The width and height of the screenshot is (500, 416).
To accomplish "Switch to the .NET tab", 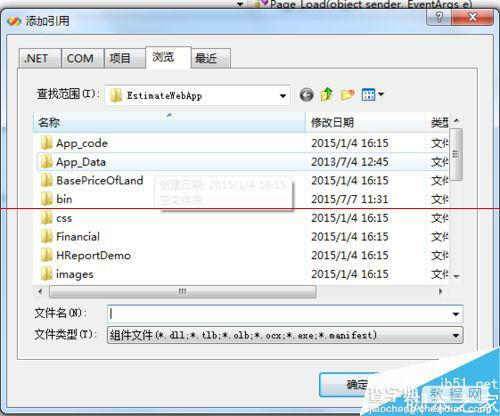I will [40, 58].
